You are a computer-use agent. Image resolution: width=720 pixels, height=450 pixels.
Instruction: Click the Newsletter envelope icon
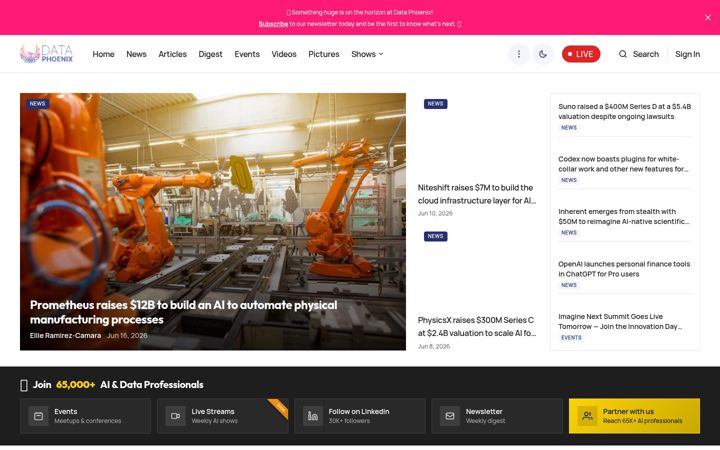[450, 416]
